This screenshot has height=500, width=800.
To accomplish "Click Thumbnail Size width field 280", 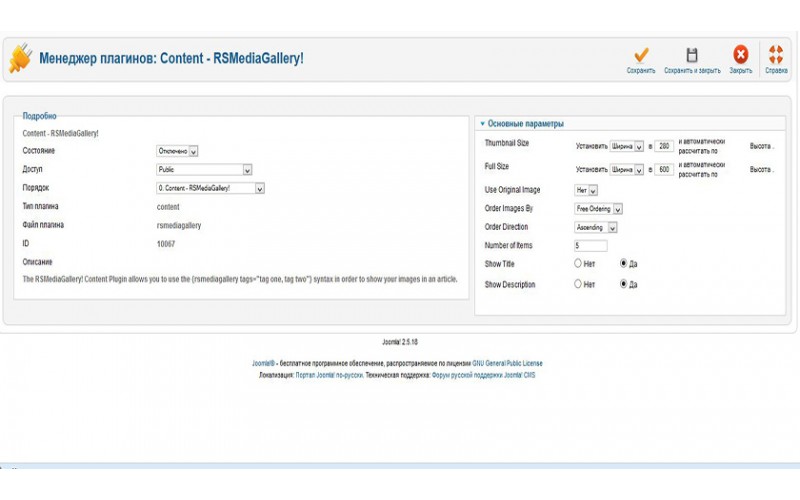I will (x=664, y=146).
